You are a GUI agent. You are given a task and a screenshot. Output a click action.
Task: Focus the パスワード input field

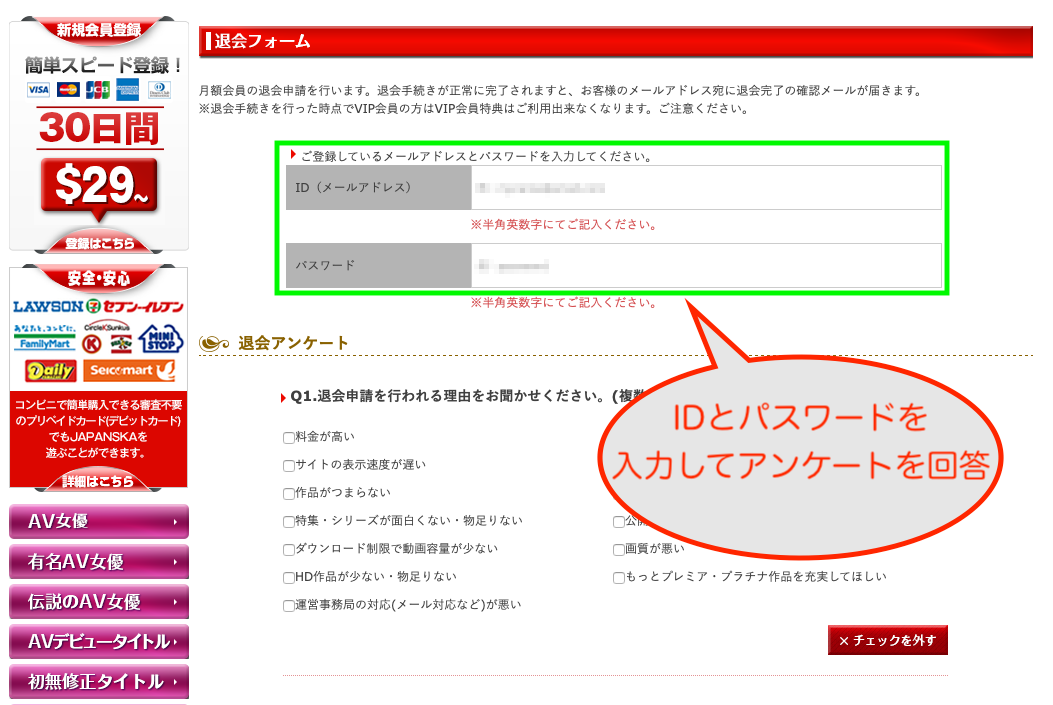(x=705, y=266)
